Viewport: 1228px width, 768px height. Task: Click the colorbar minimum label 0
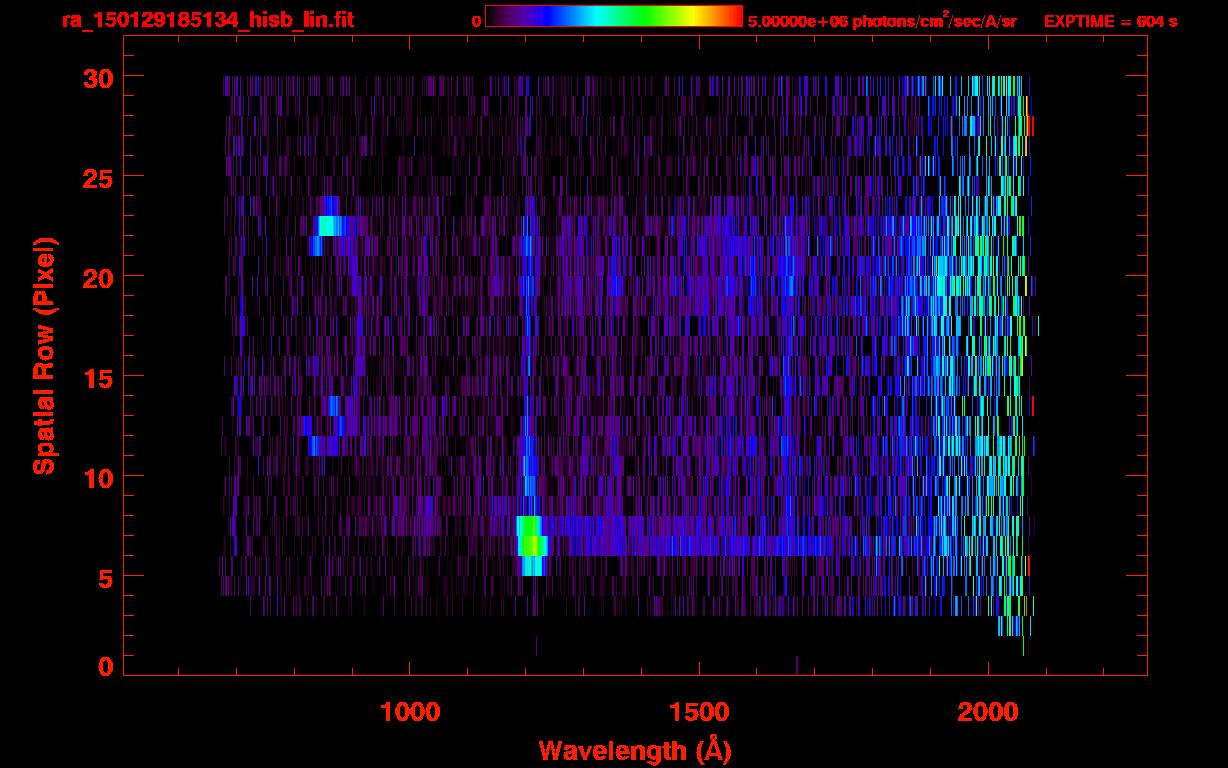[x=476, y=20]
